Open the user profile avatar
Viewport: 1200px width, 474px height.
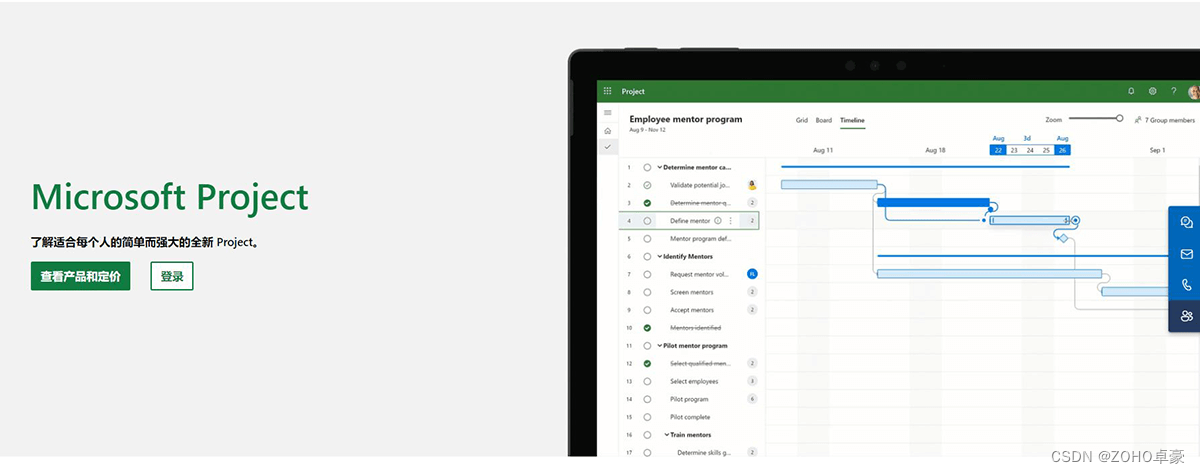1194,92
